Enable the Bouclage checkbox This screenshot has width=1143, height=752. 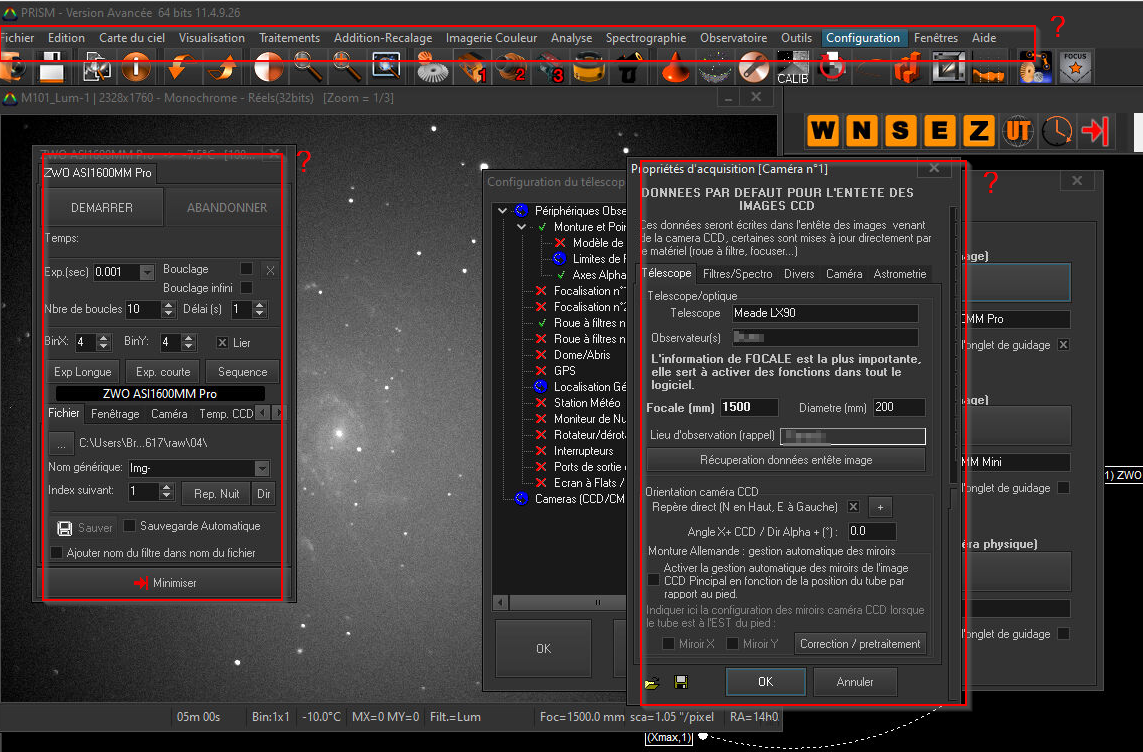click(x=246, y=269)
